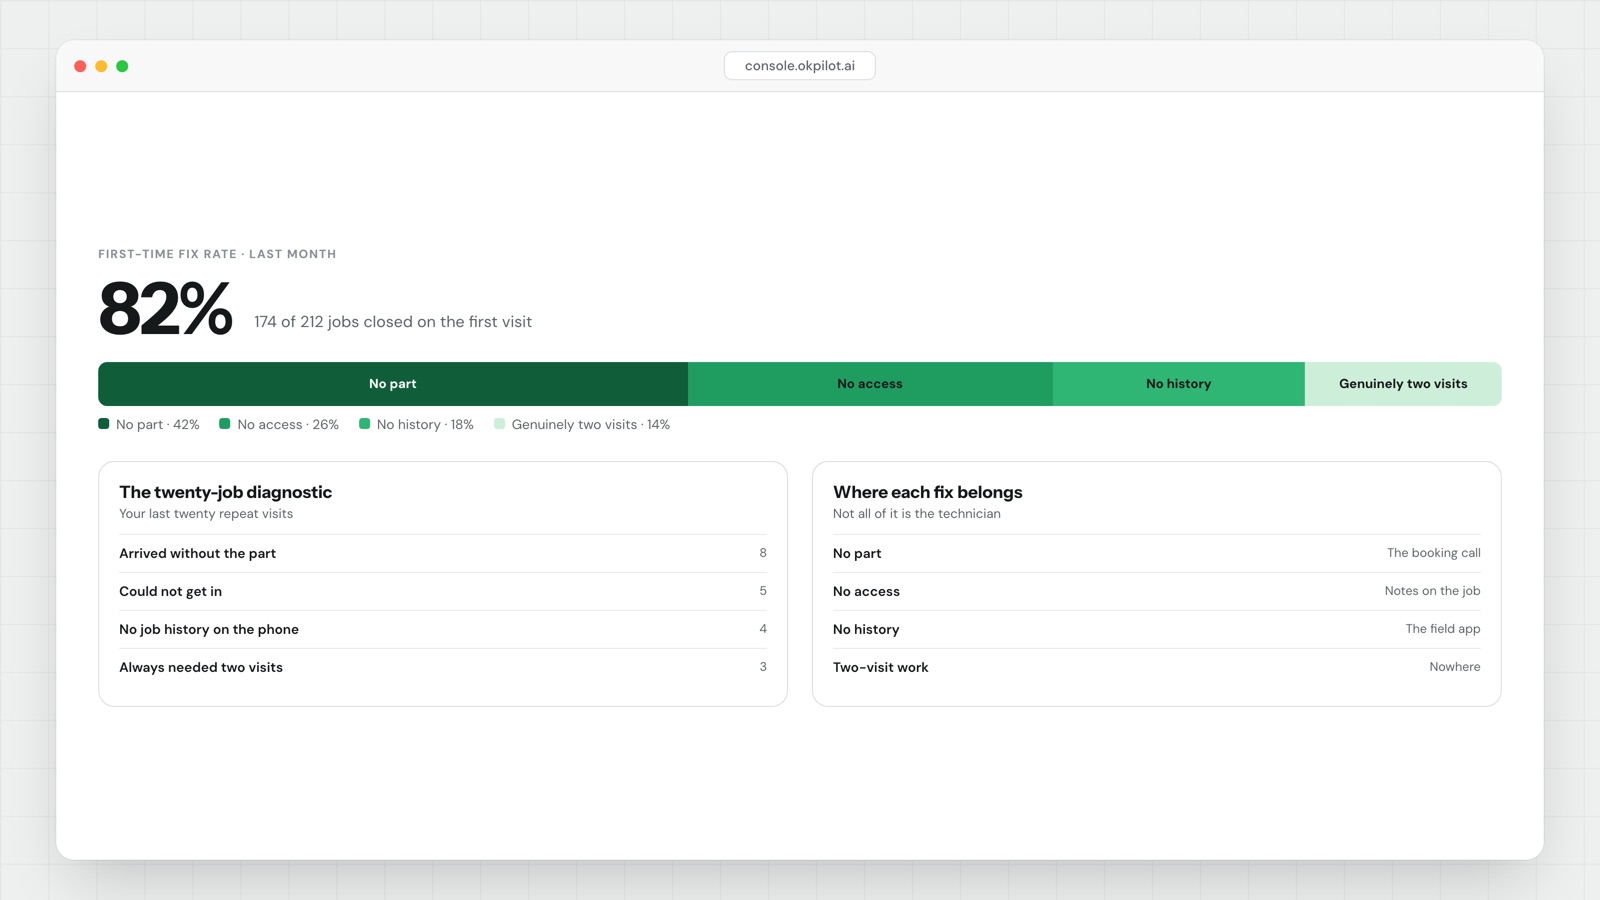Click the count 3 for 'Always needed two visits'
The image size is (1600, 900).
(x=763, y=667)
